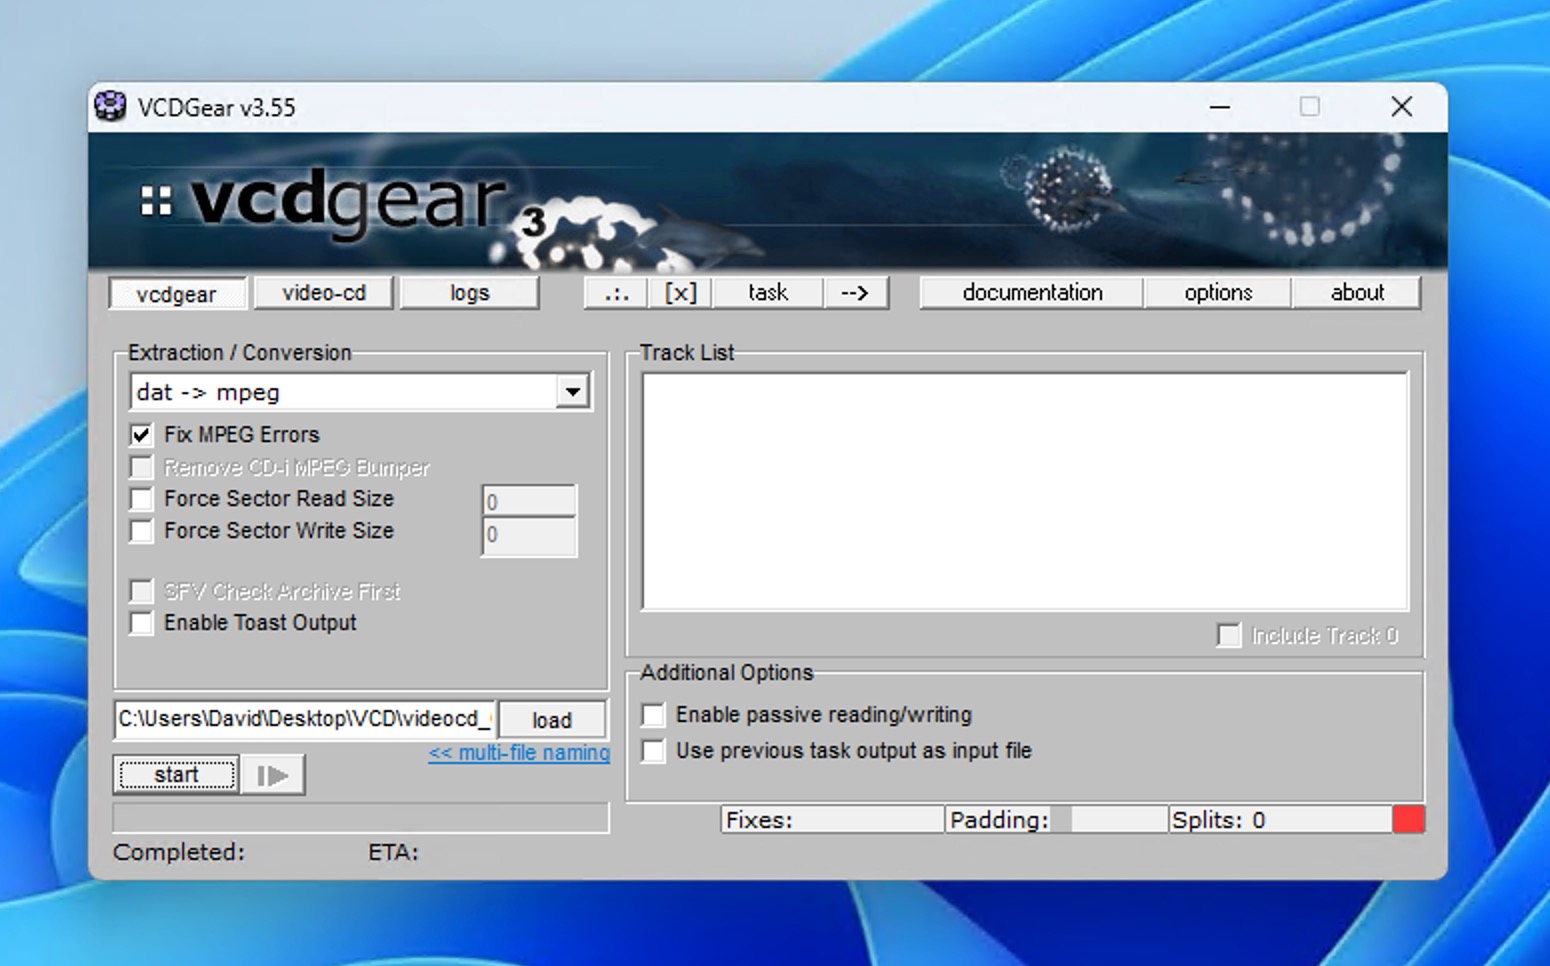This screenshot has height=966, width=1550.
Task: Click the '-->' arrow toolbar button
Action: coord(855,293)
